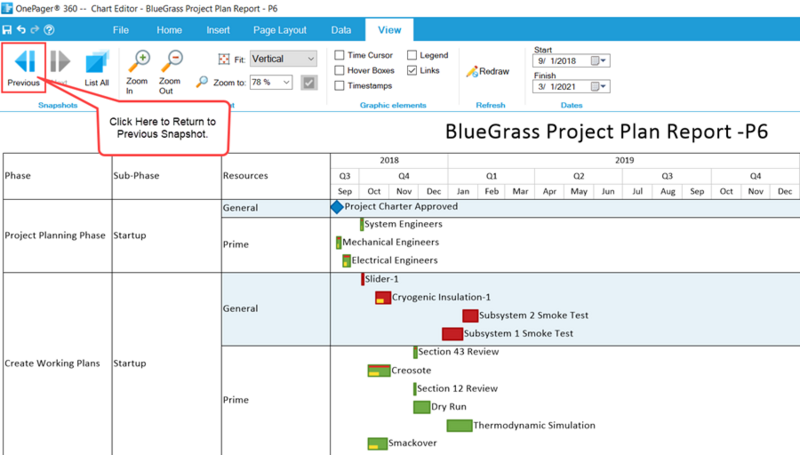Open the List All snapshots icon
This screenshot has height=455, width=800.
tap(97, 62)
